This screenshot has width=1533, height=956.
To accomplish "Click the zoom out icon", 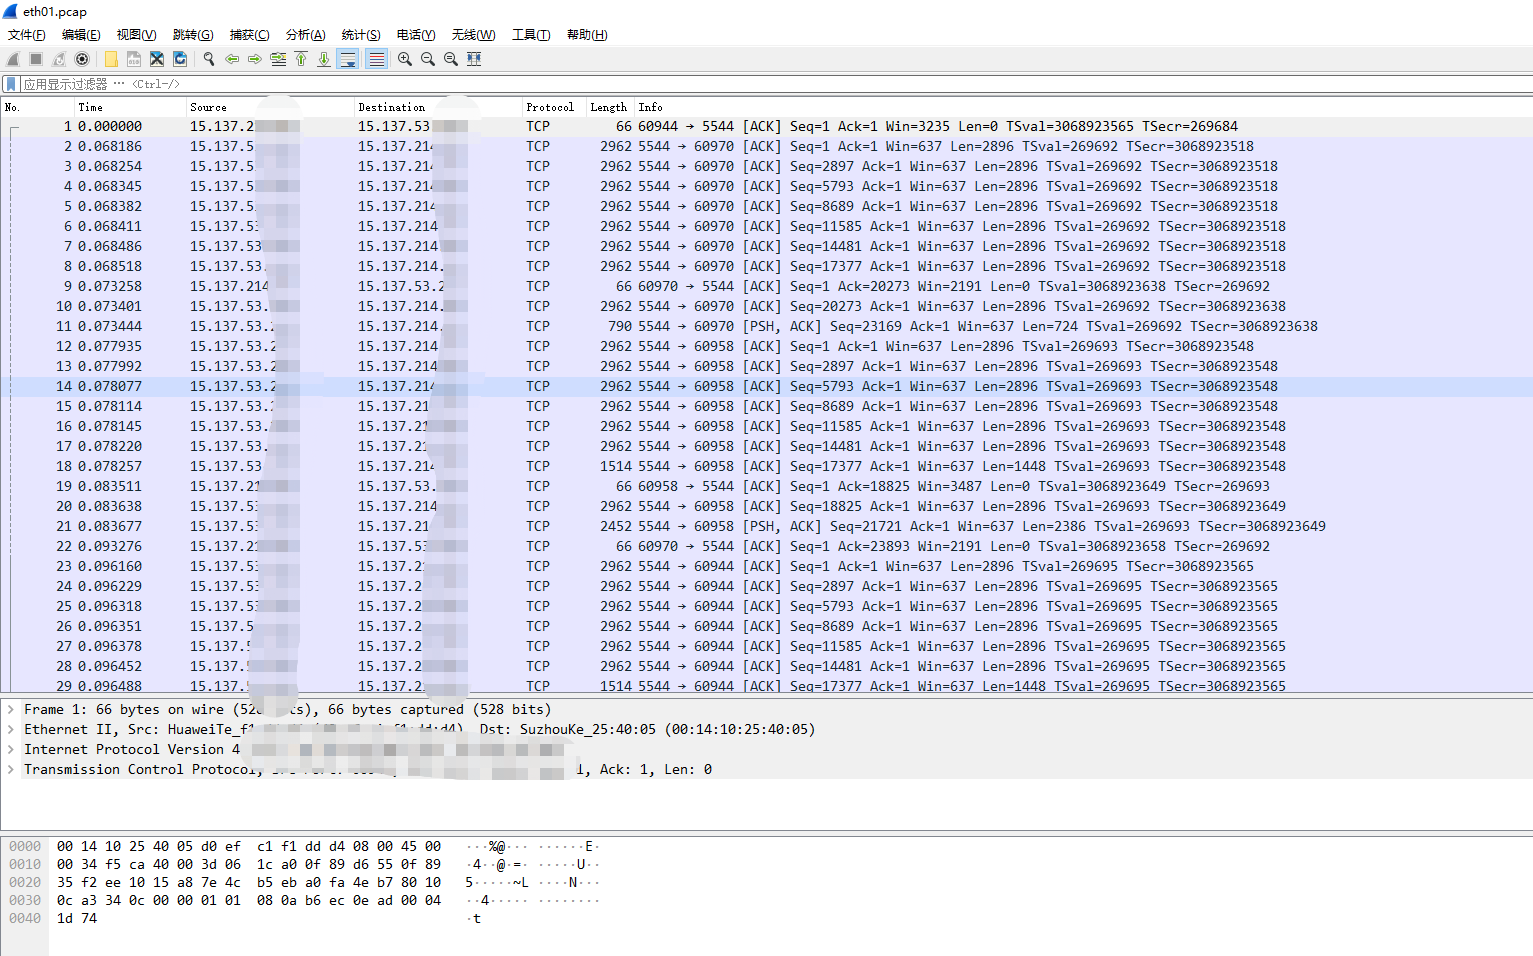I will [428, 59].
